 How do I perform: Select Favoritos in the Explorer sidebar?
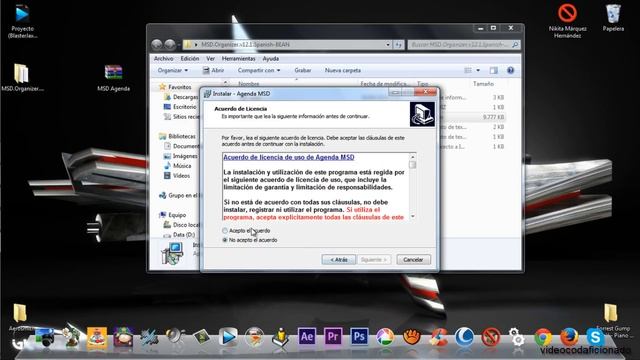[176, 87]
